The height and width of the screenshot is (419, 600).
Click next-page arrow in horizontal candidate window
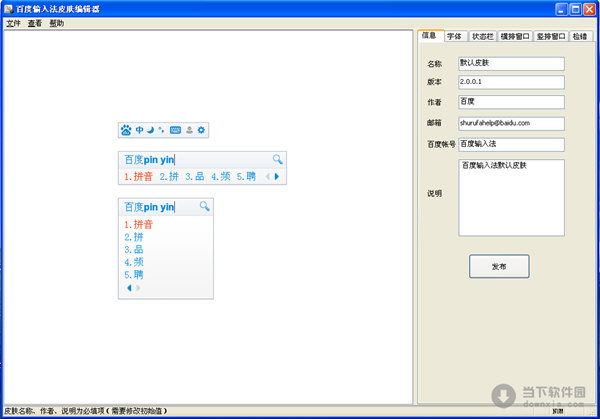[277, 176]
